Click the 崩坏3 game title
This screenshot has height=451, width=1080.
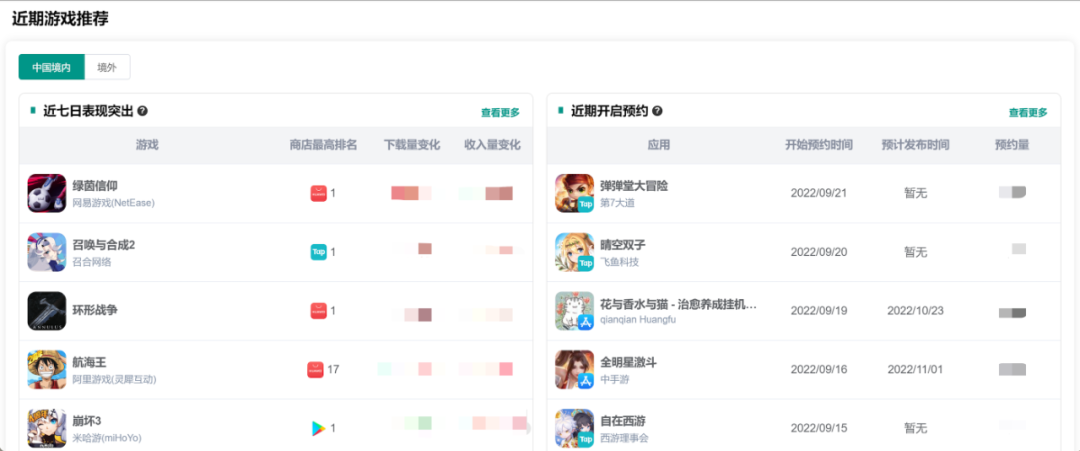point(87,421)
